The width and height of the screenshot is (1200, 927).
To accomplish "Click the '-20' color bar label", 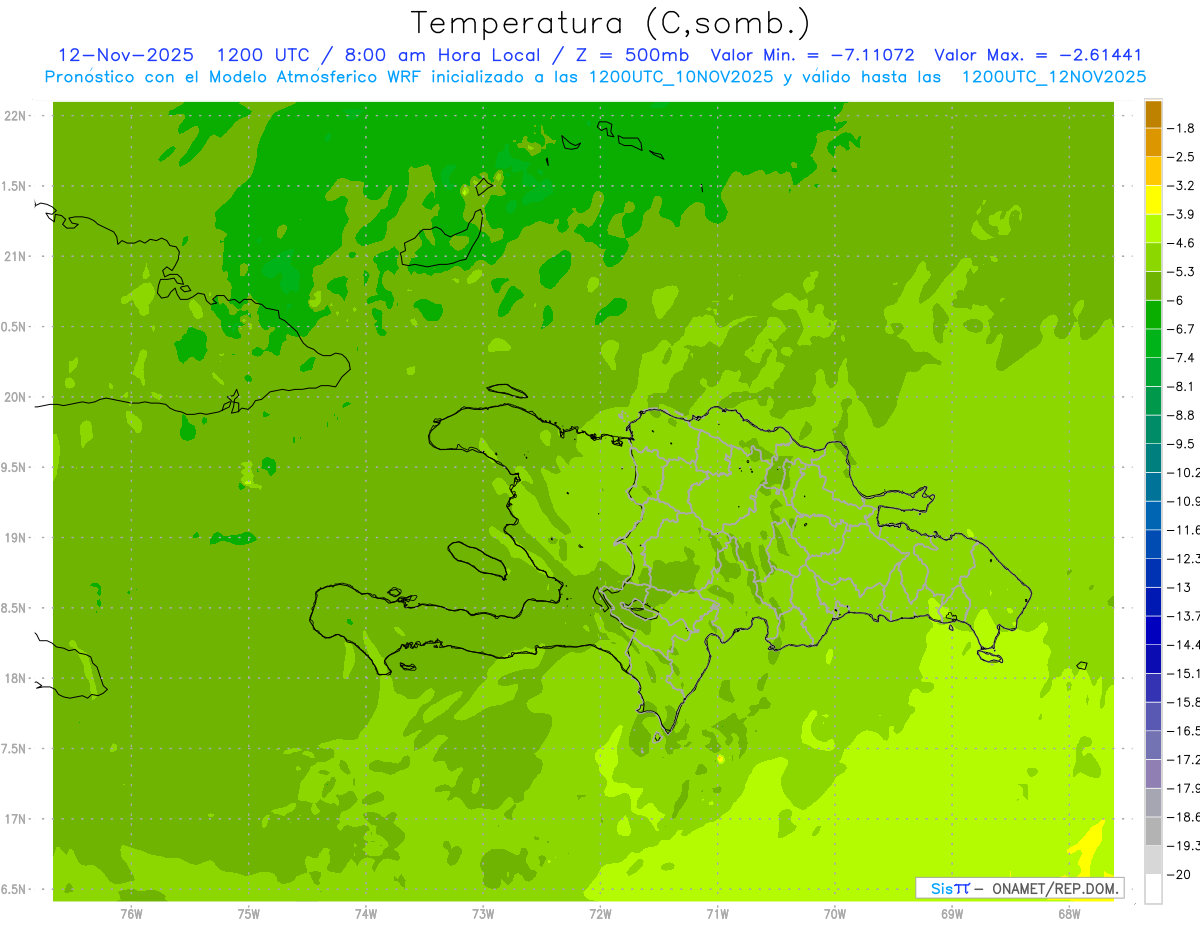I will pyautogui.click(x=1180, y=874).
